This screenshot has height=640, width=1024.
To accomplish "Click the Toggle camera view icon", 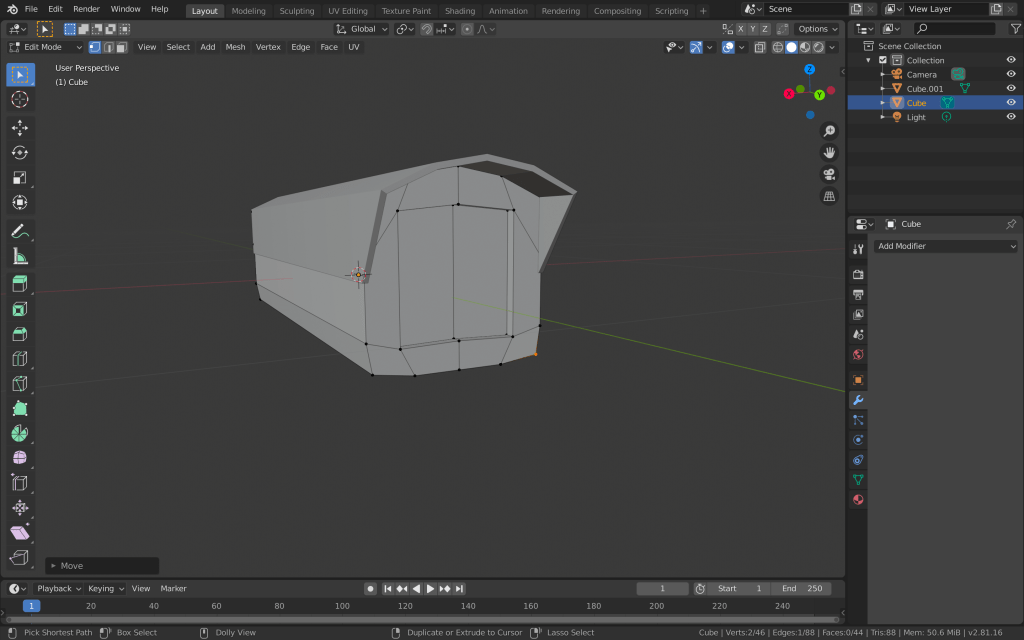I will (829, 174).
